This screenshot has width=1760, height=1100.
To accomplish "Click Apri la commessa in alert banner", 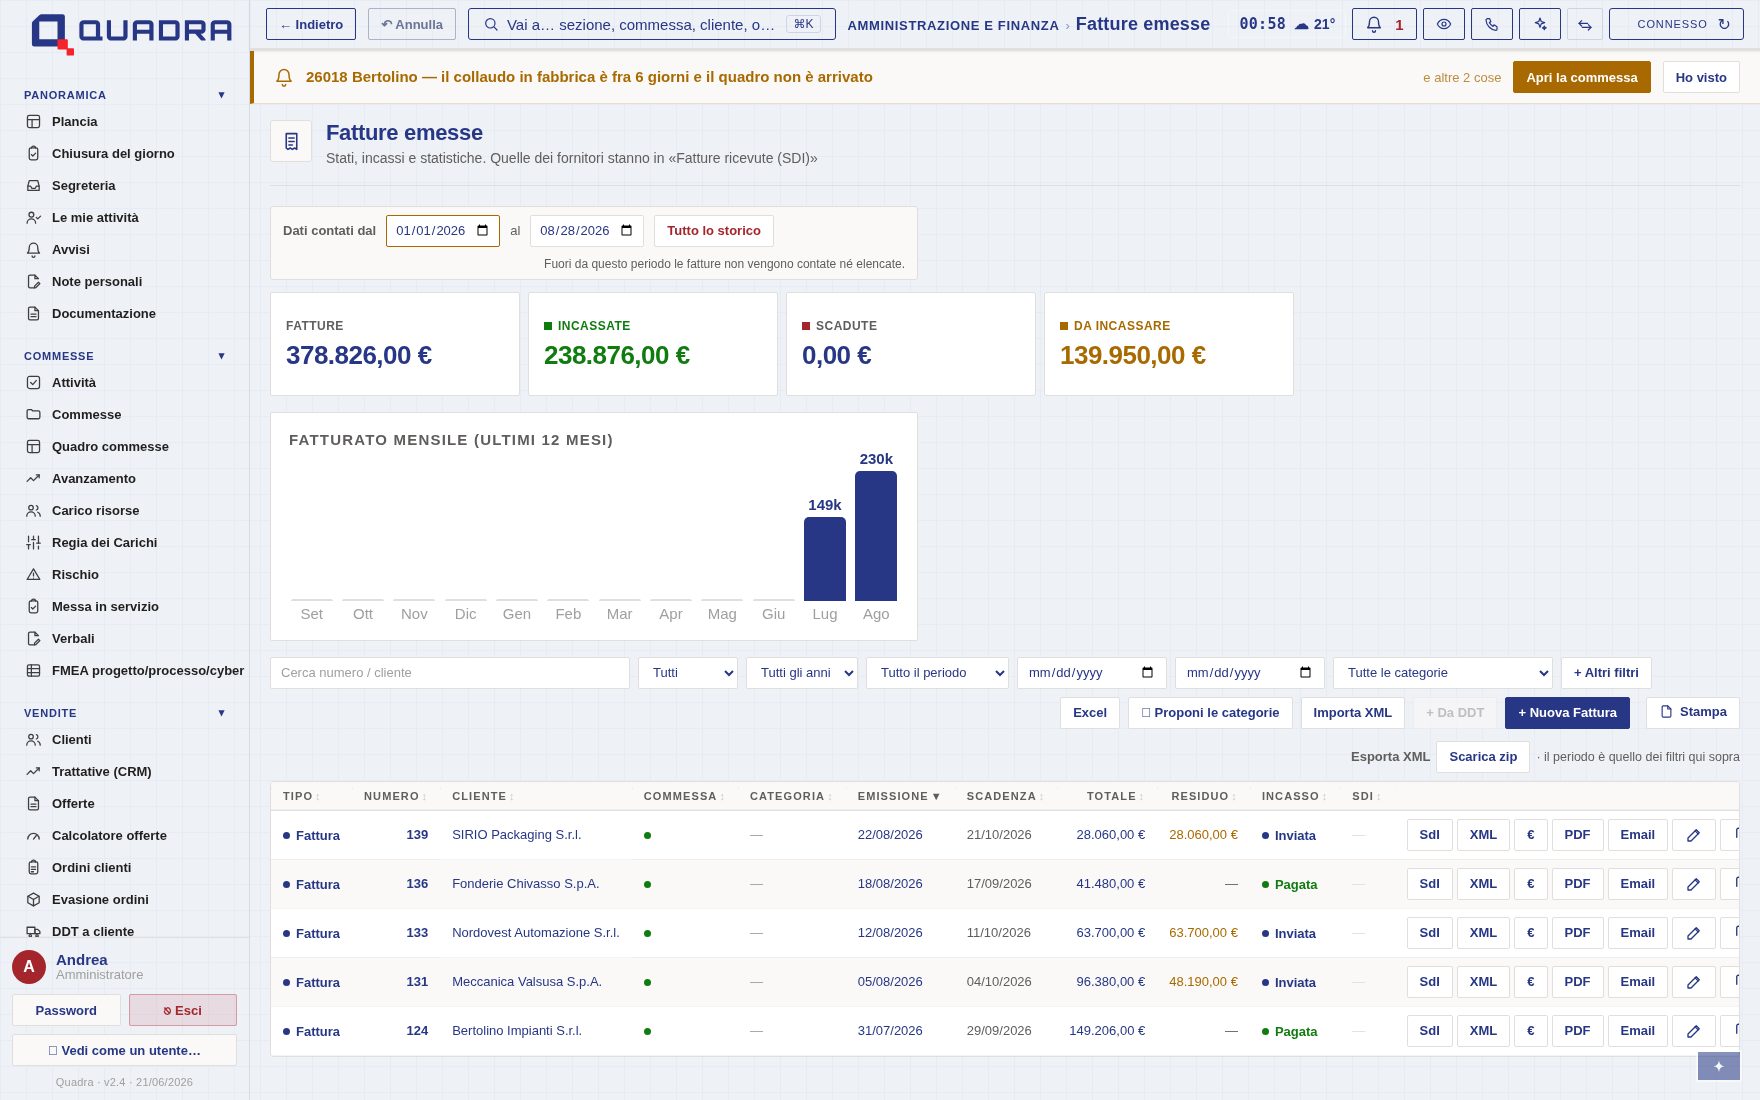I will (x=1582, y=77).
